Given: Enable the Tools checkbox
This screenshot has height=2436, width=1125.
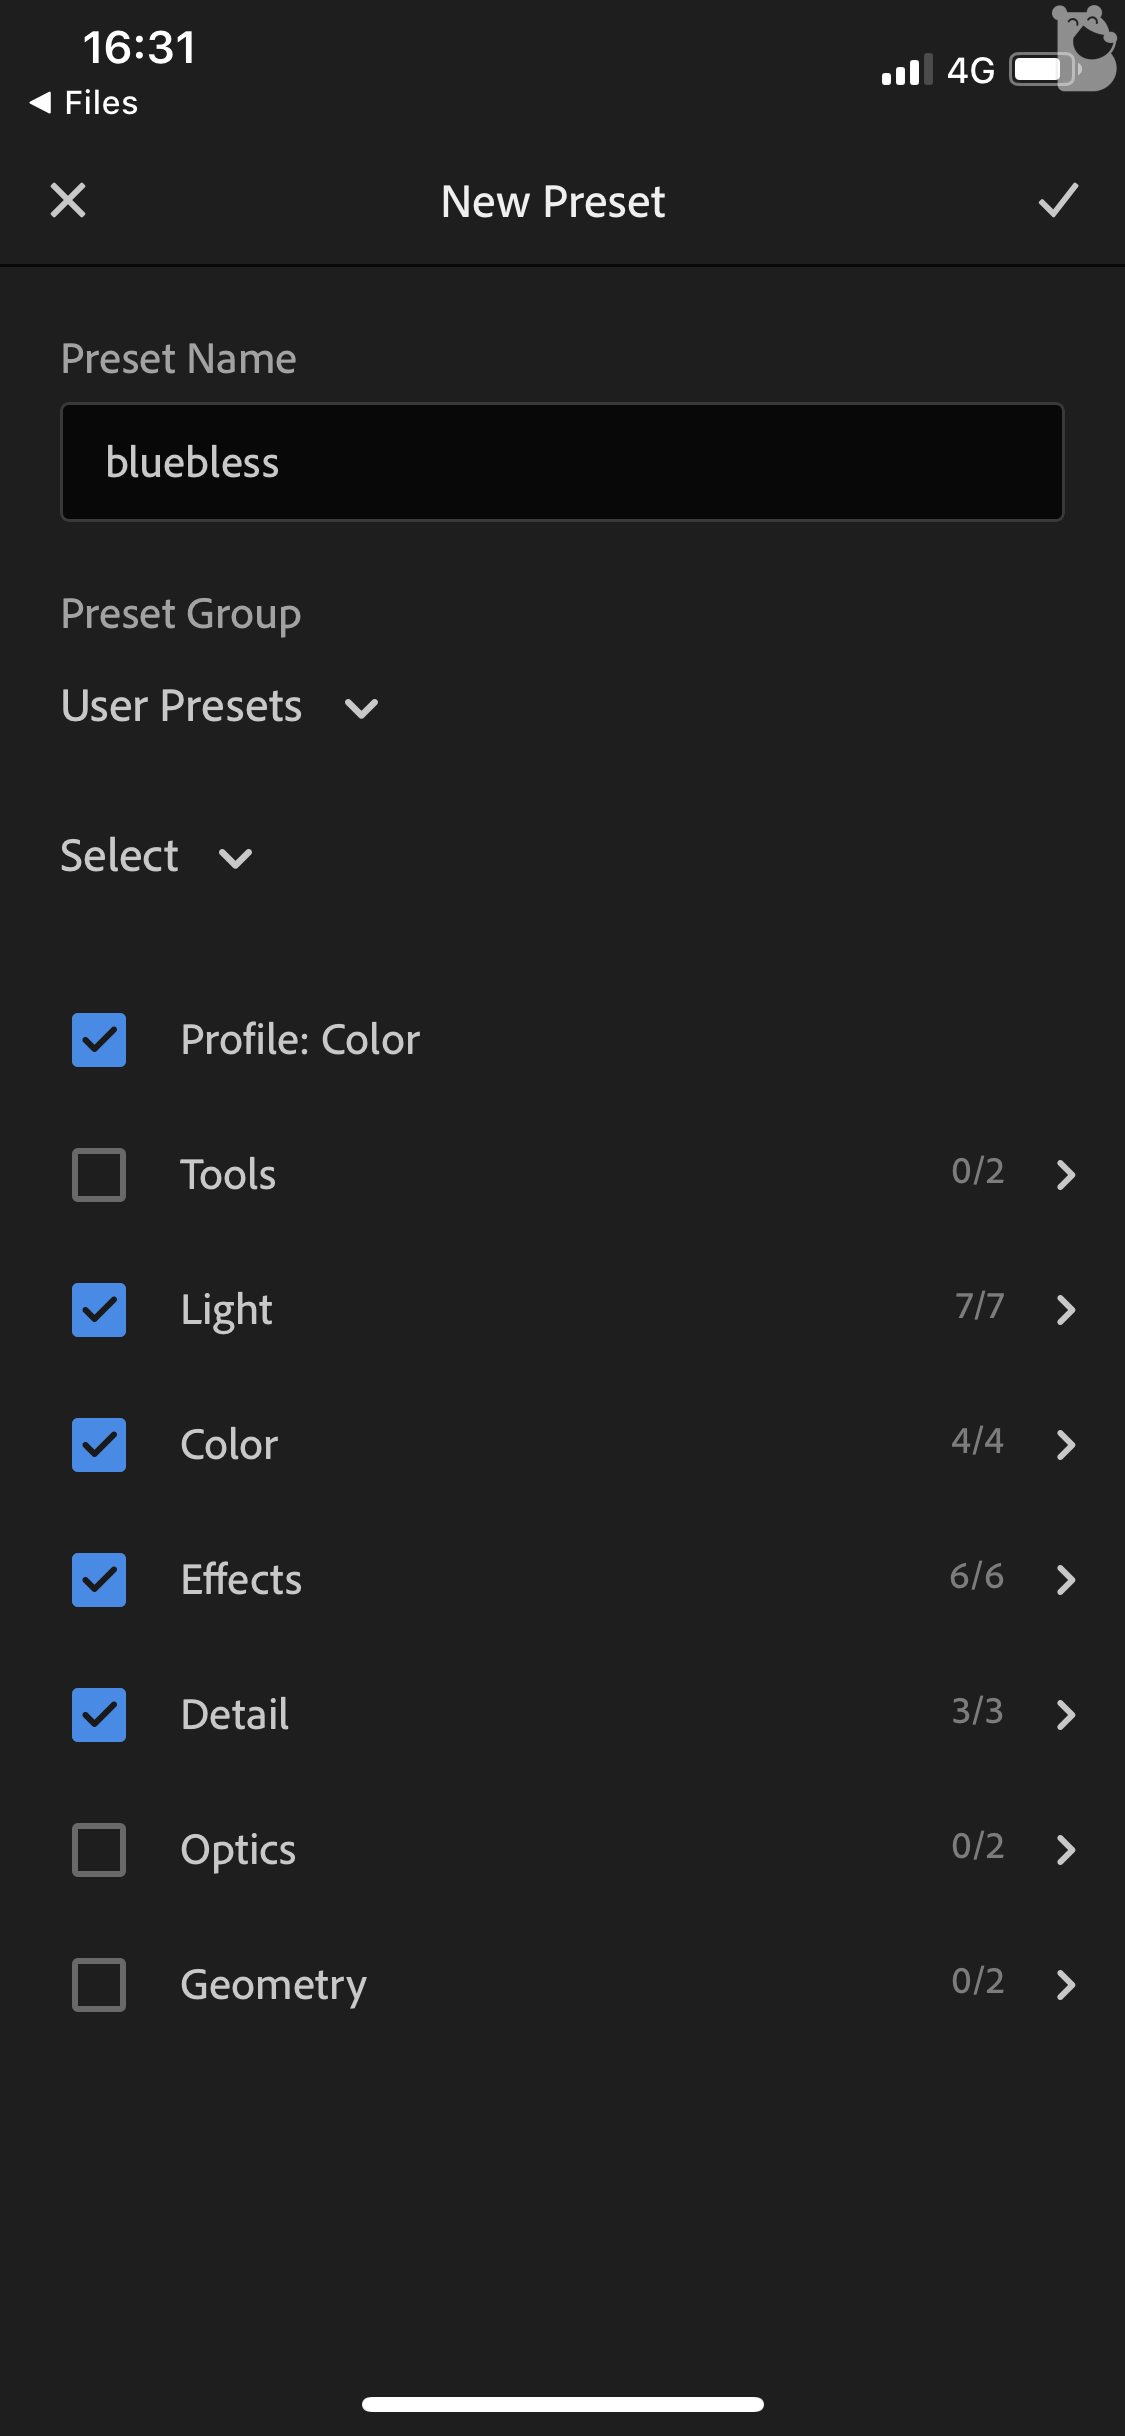Looking at the screenshot, I should coord(99,1174).
